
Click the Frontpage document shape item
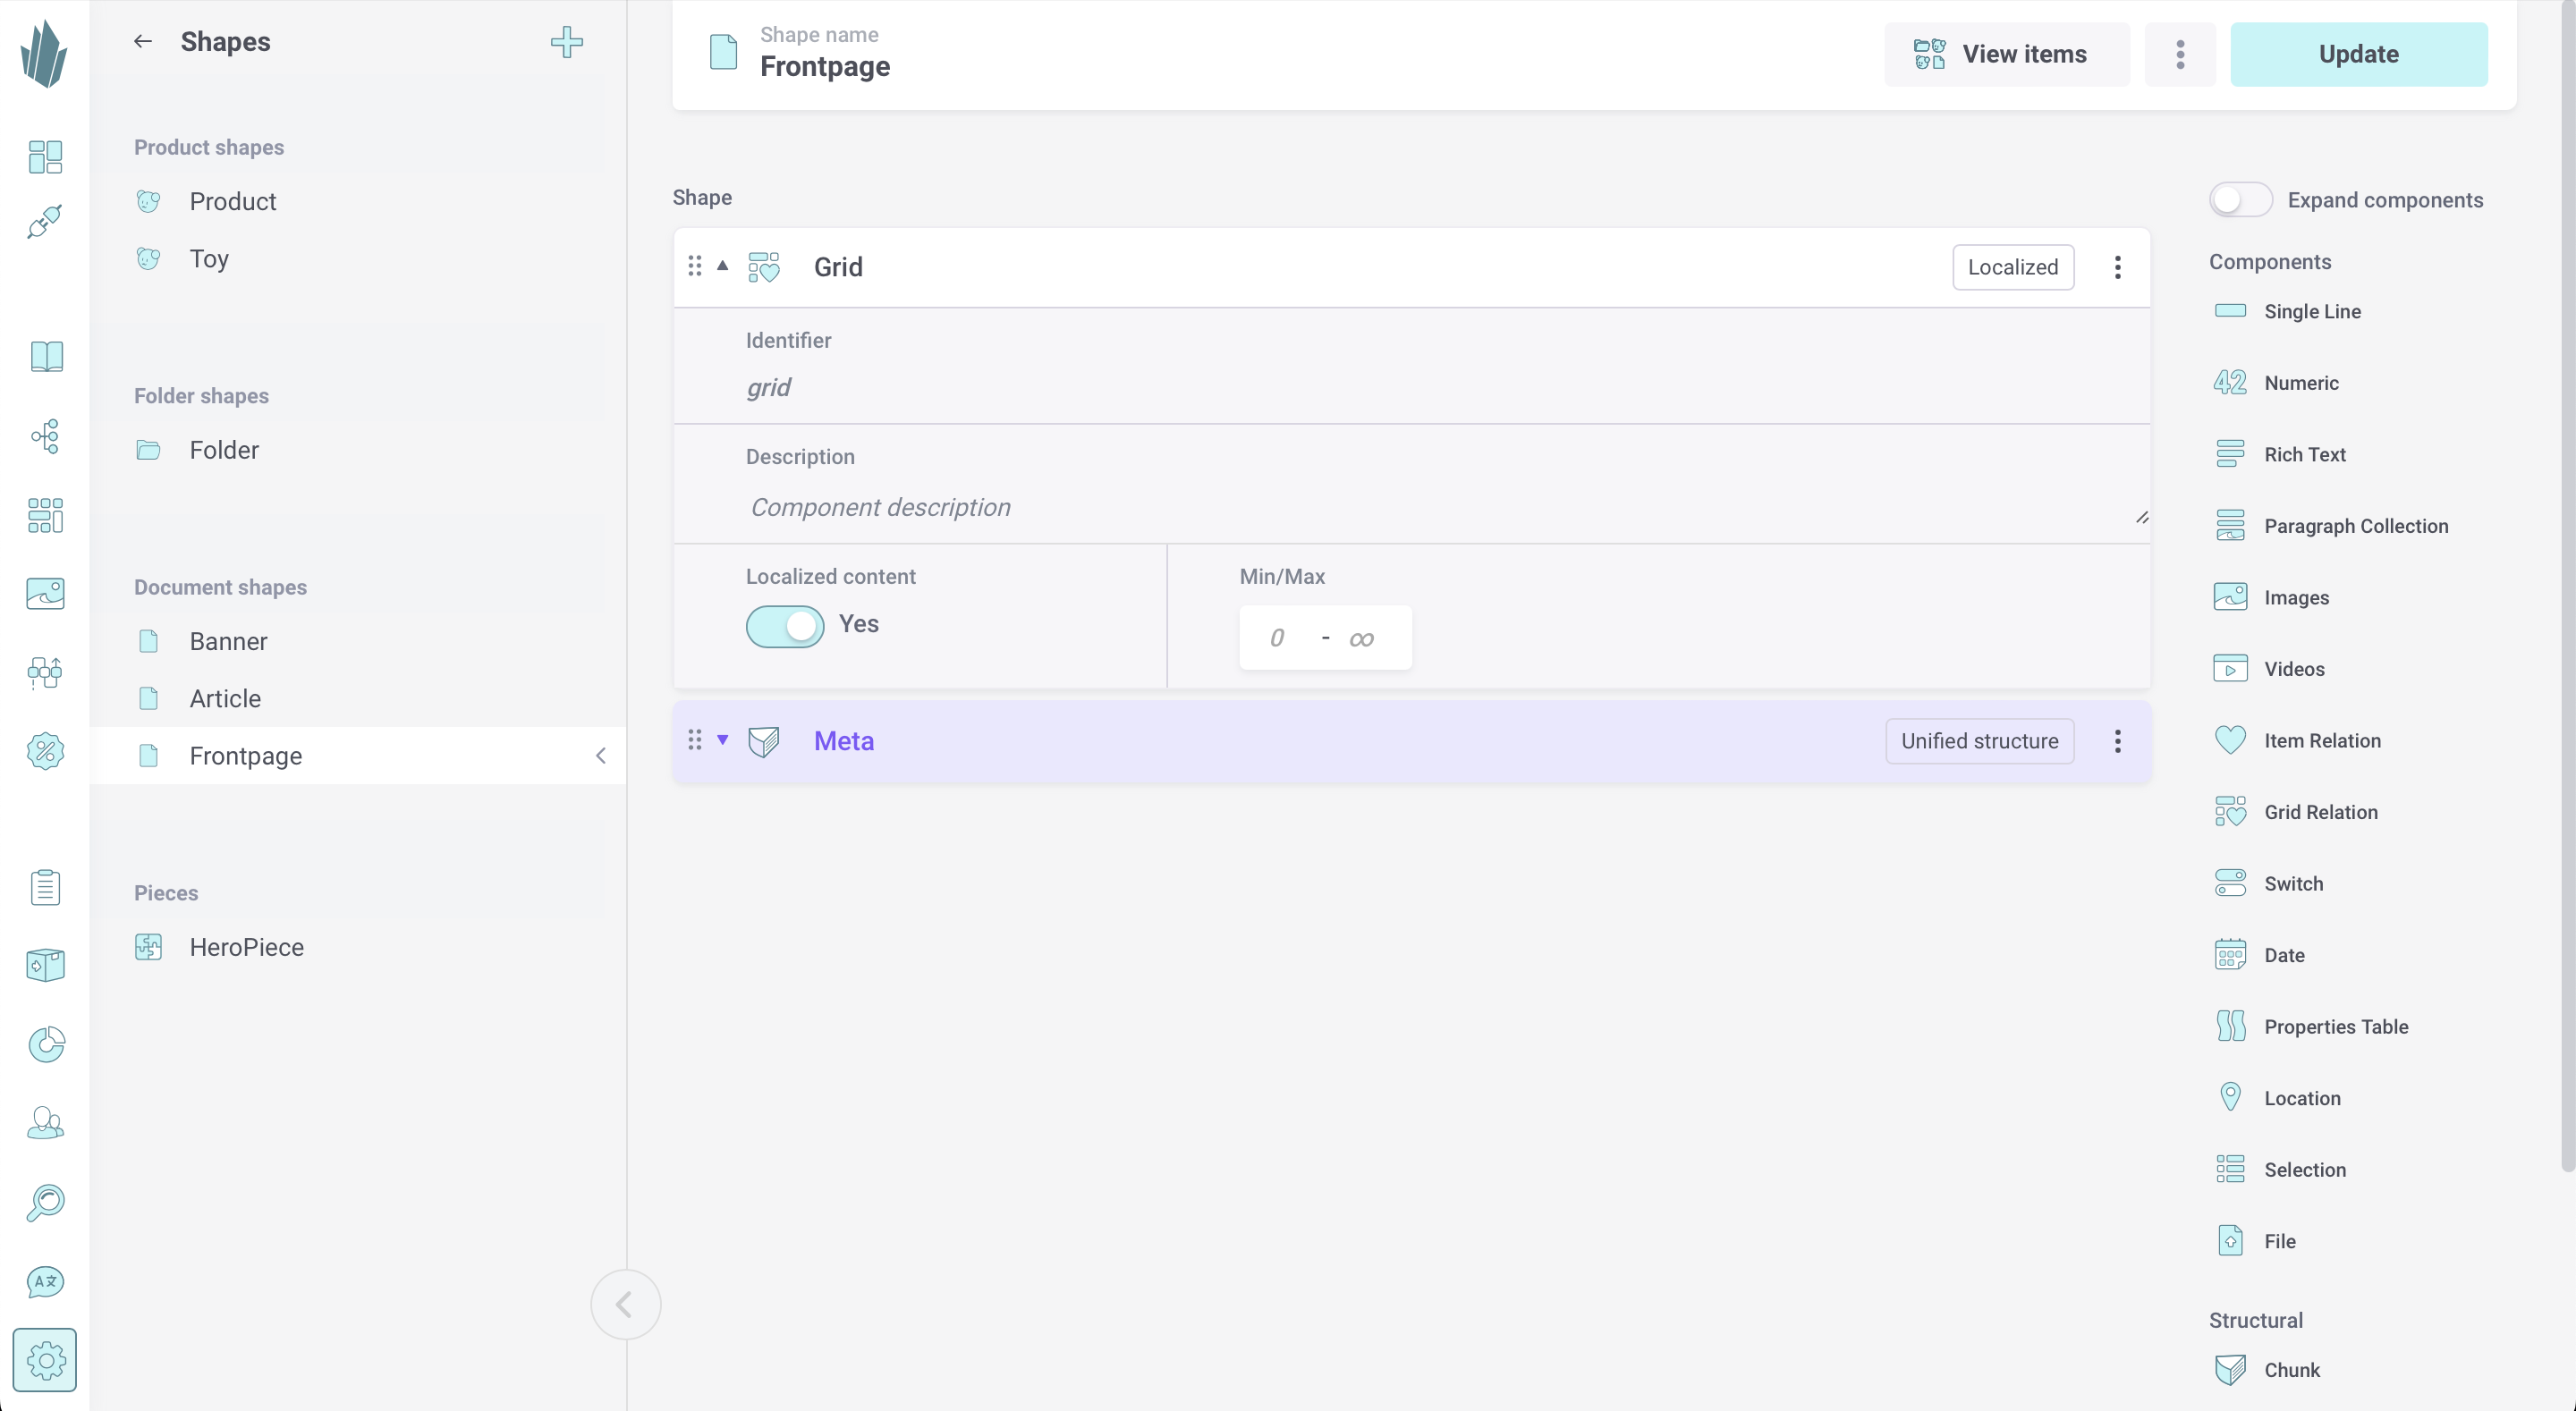tap(245, 754)
